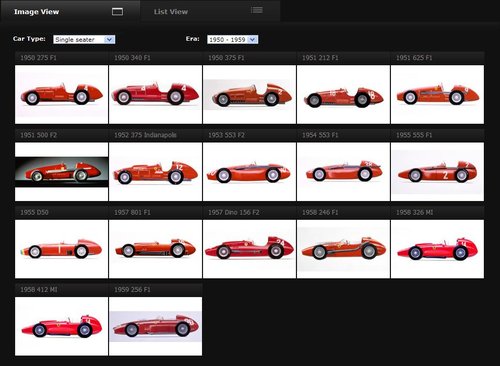Open the 1955 555 F1 thumbnail
Viewport: 500px width, 366px height.
[437, 172]
